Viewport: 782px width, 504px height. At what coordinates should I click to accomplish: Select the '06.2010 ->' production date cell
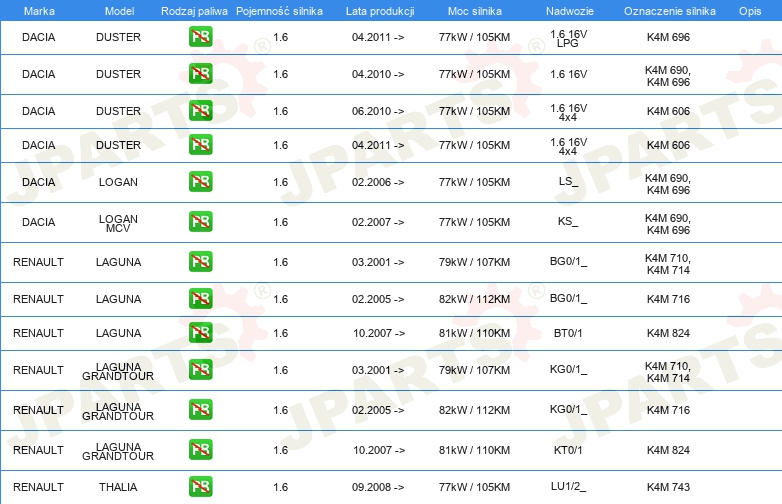tap(378, 111)
